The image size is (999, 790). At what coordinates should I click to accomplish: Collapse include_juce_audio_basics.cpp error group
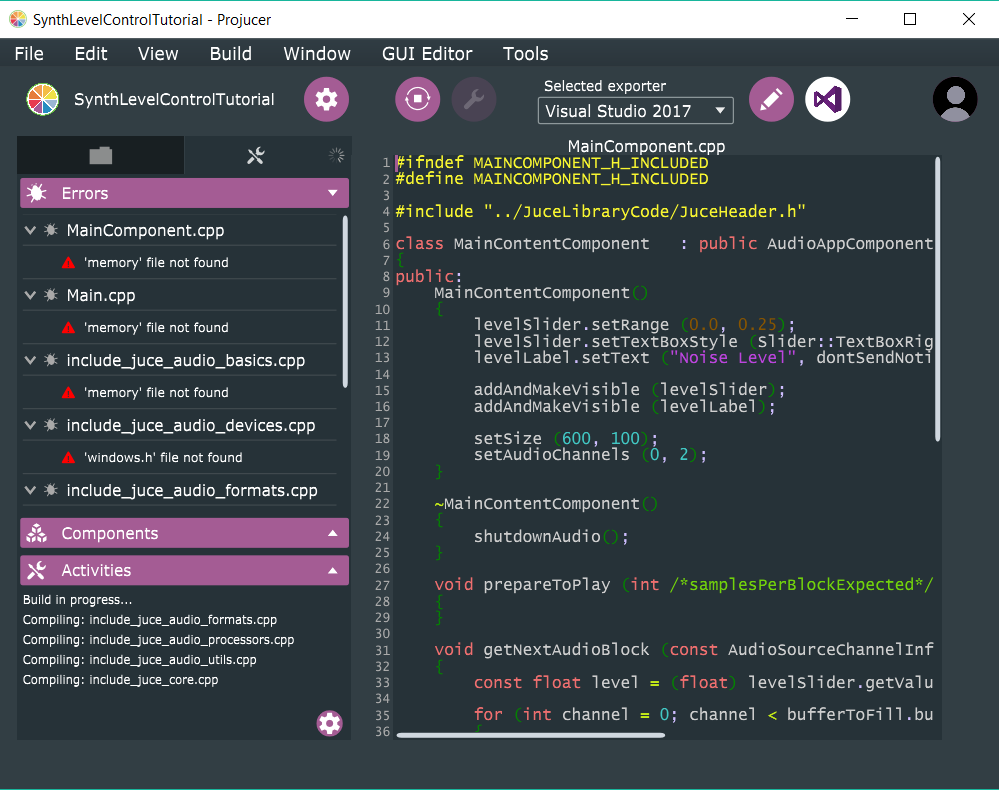tap(30, 360)
